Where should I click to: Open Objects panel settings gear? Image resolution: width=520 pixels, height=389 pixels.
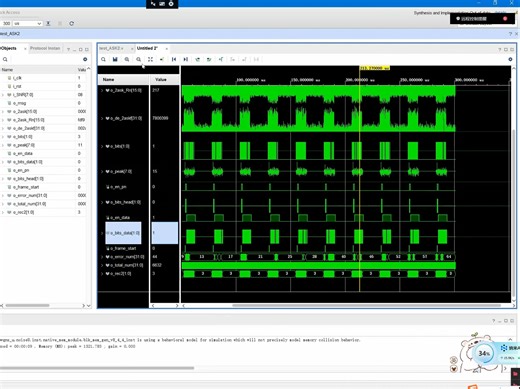tap(85, 59)
